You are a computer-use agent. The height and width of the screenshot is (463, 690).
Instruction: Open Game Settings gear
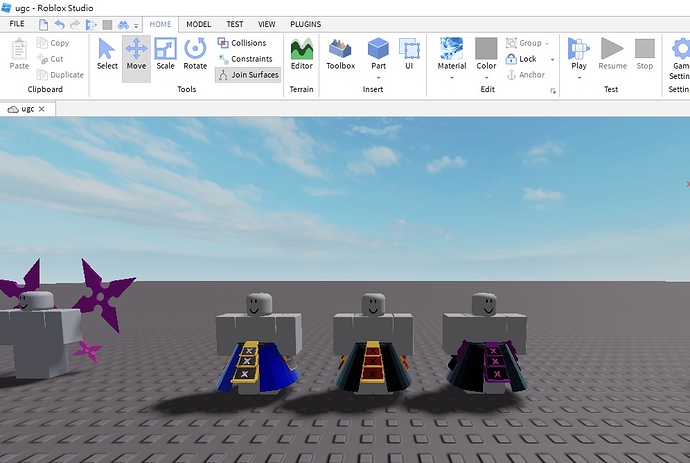point(680,58)
